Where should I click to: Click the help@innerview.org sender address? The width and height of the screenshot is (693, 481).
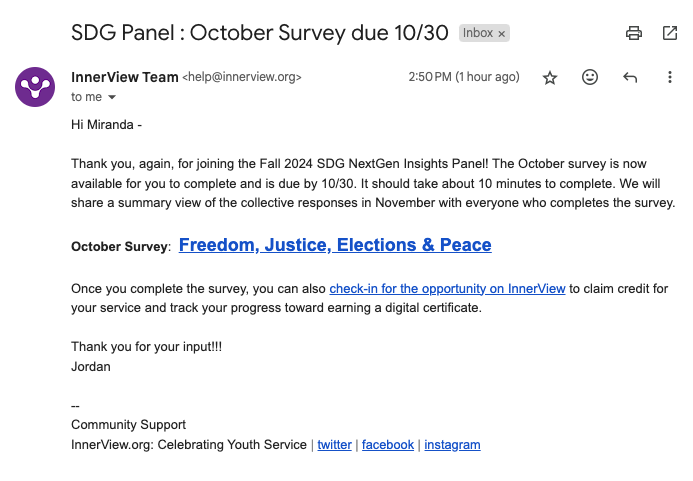(x=241, y=77)
